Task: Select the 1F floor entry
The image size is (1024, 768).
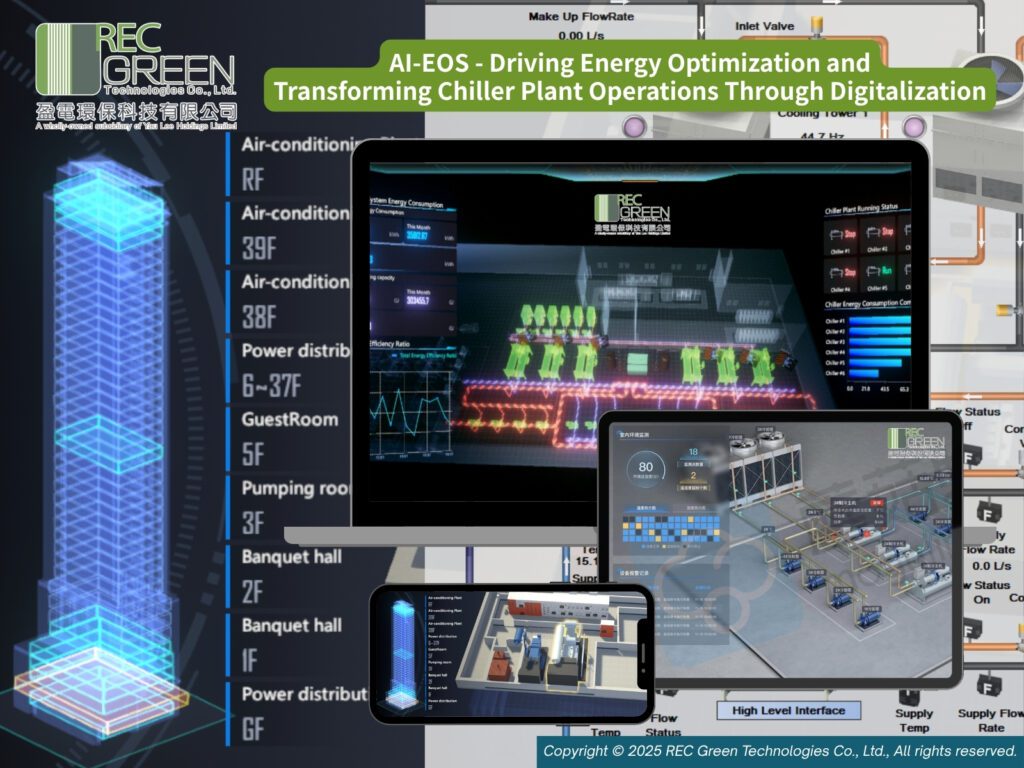Action: point(250,661)
